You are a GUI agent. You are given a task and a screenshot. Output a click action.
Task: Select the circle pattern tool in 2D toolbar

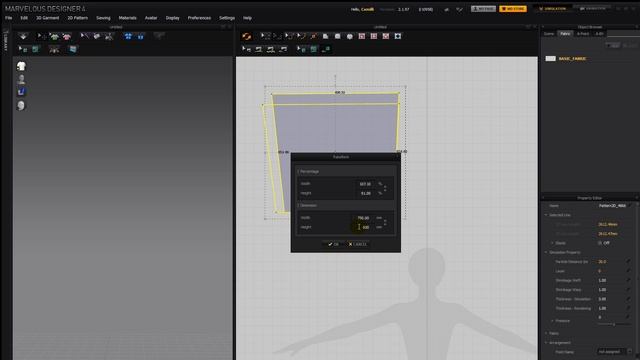[350, 36]
